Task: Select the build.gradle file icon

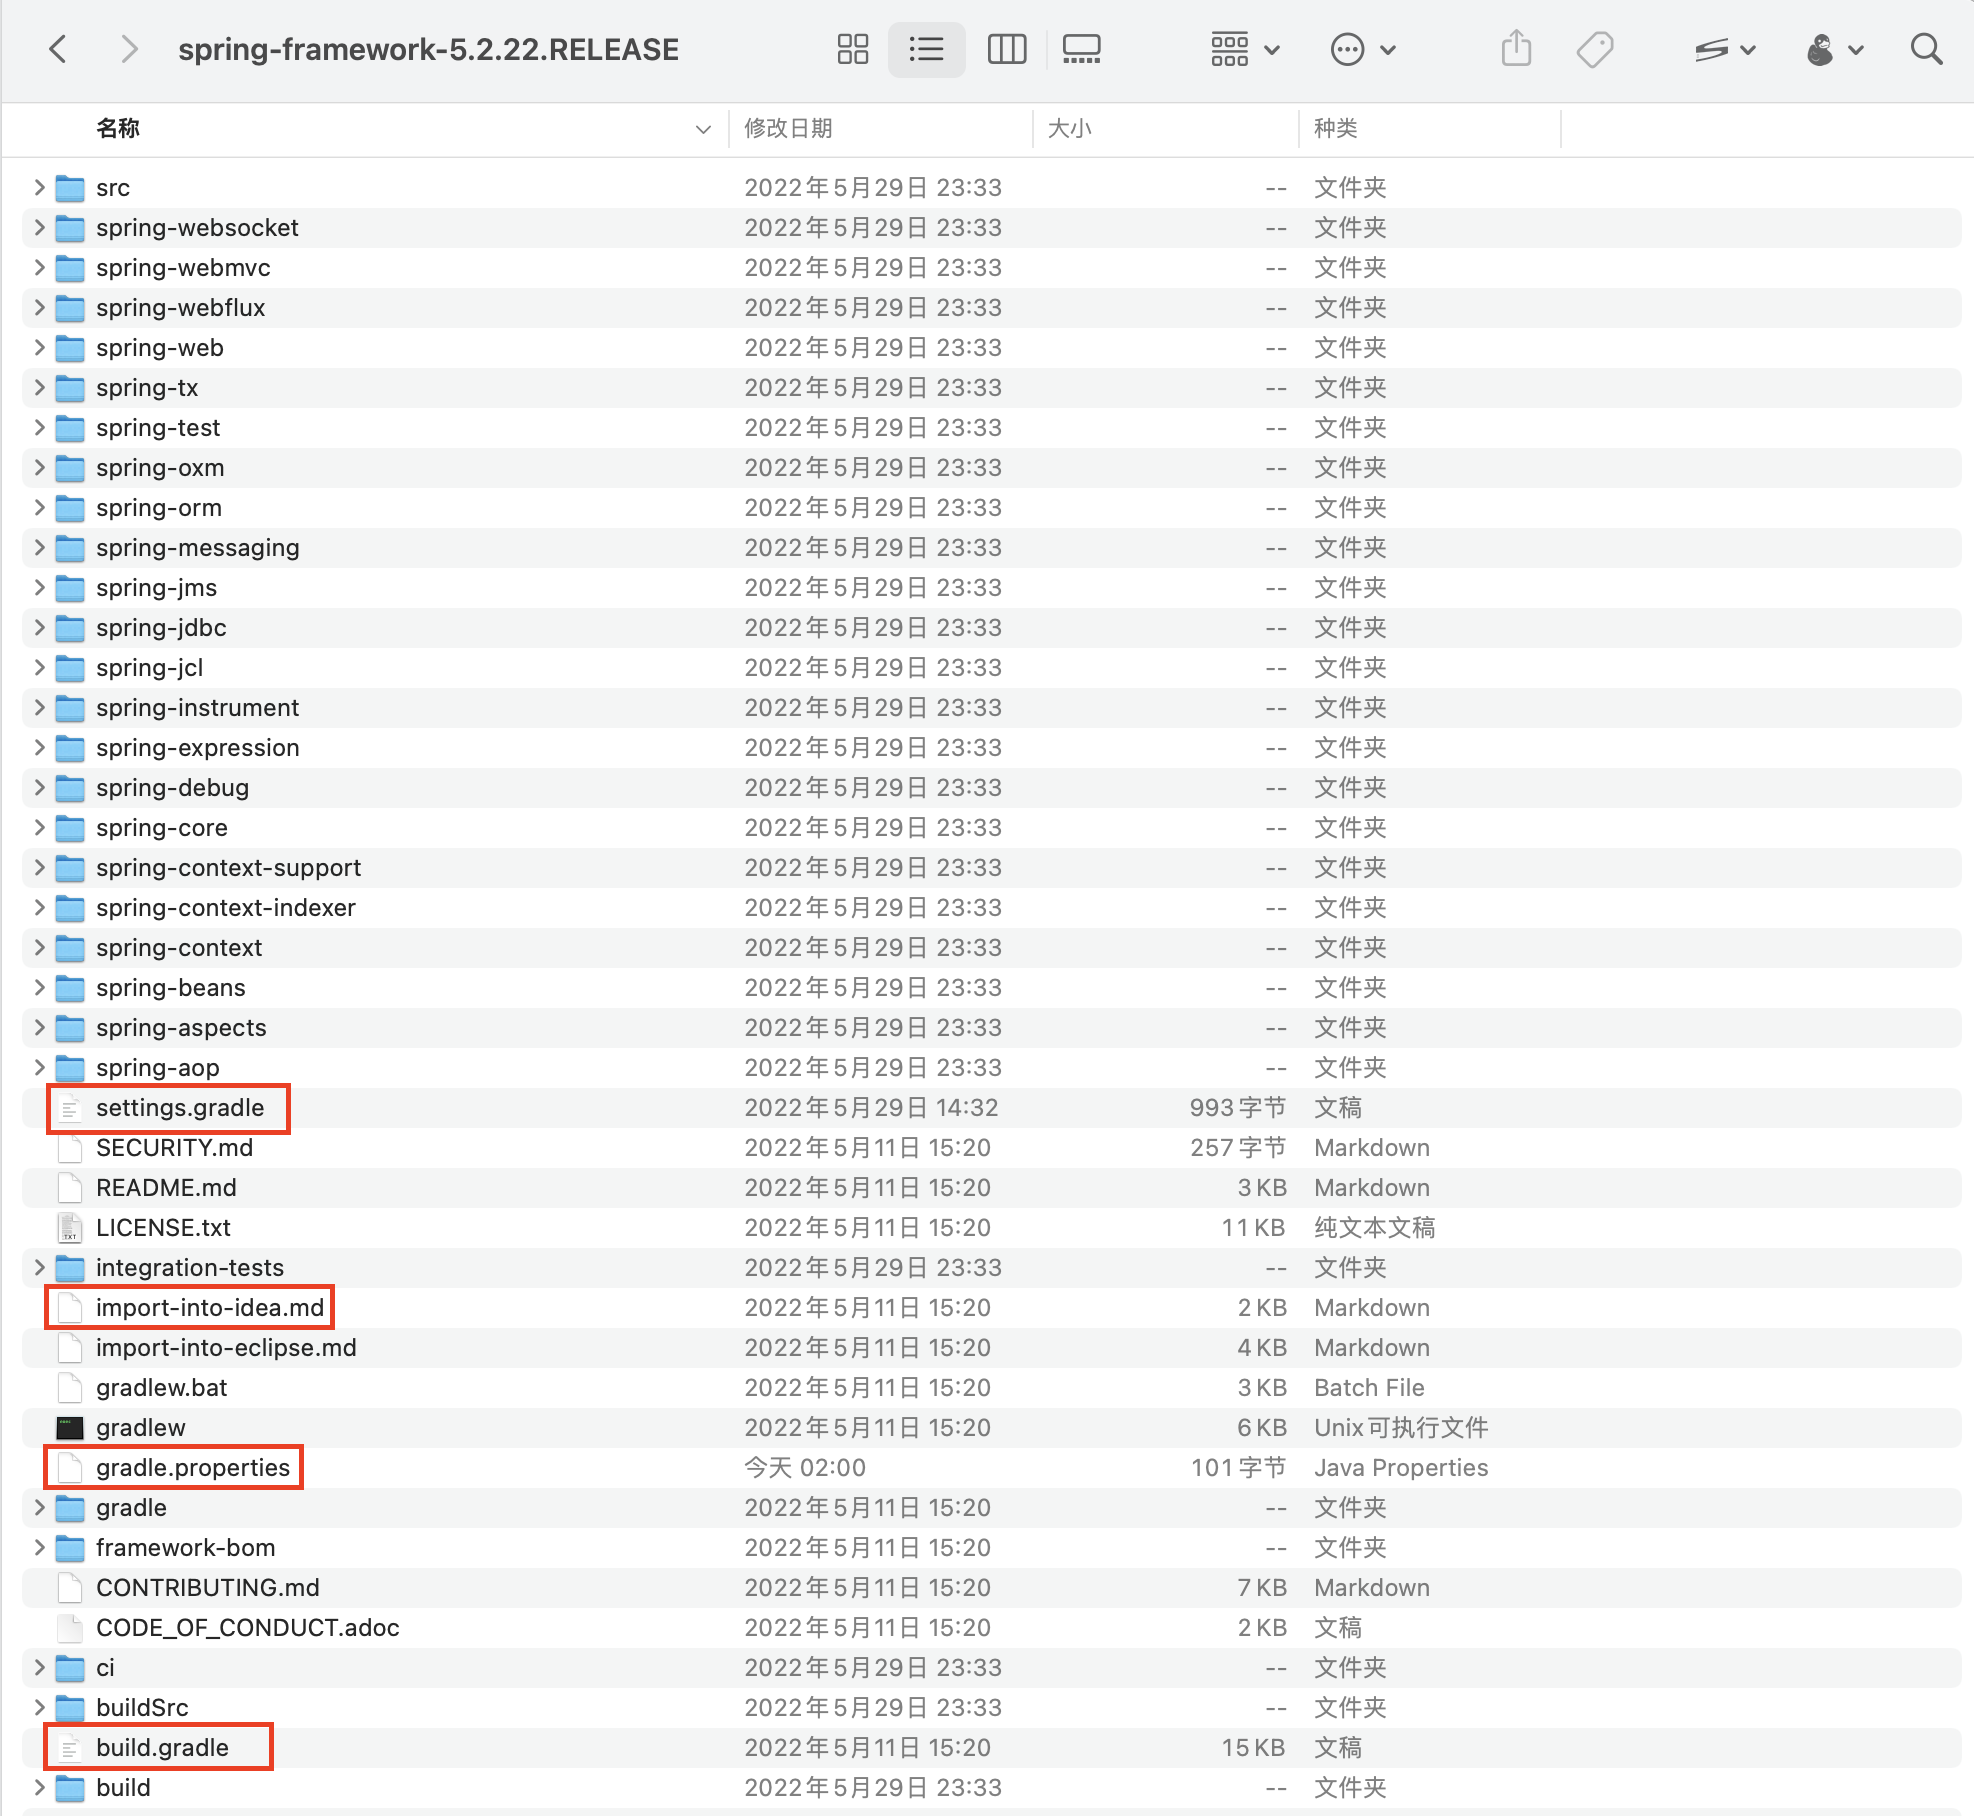Action: coord(69,1748)
